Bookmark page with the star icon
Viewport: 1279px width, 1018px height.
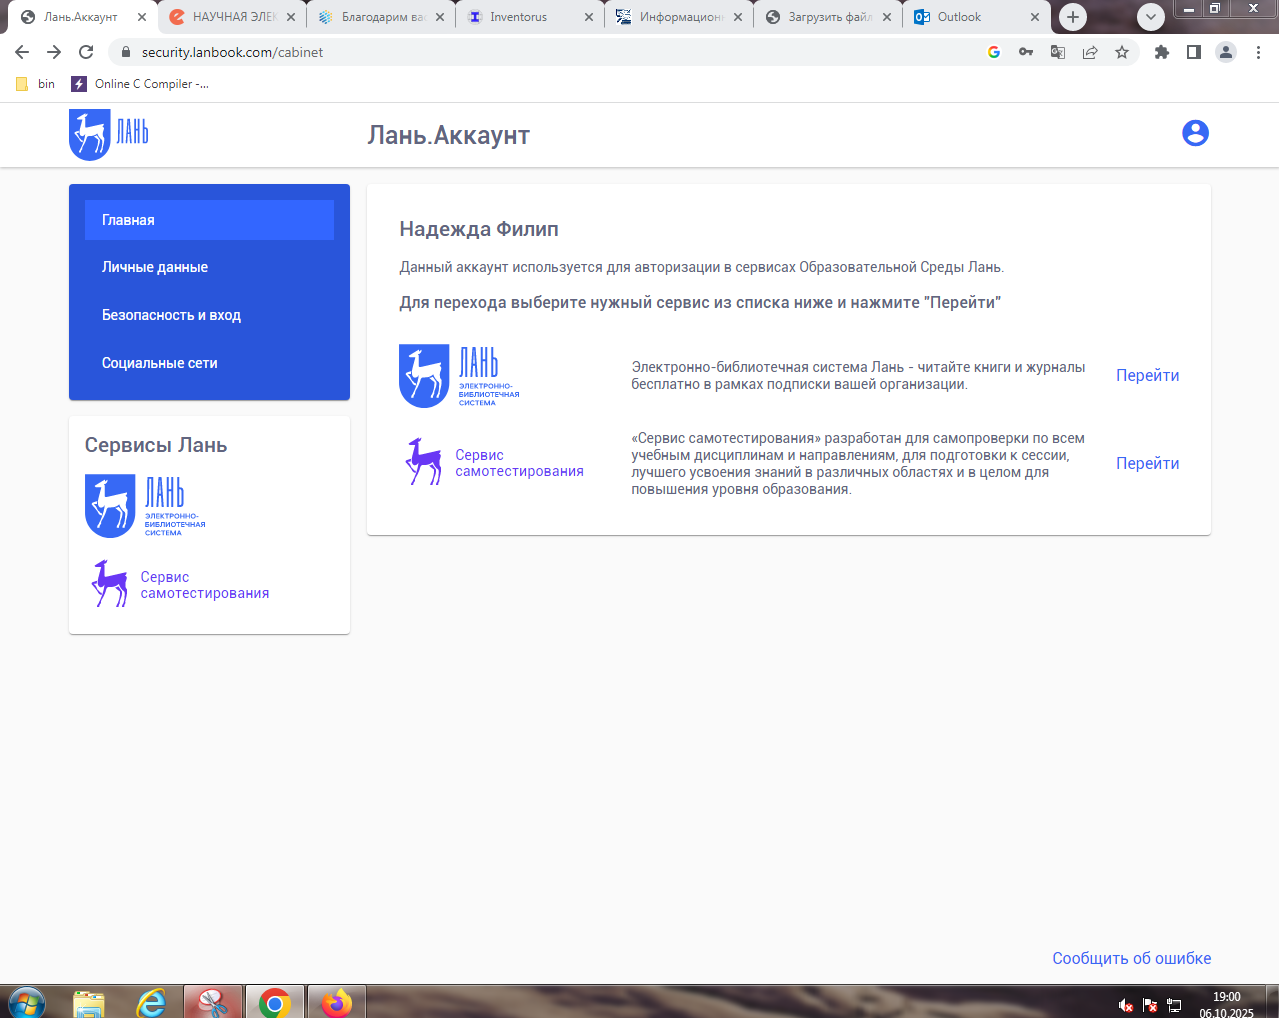(1122, 52)
